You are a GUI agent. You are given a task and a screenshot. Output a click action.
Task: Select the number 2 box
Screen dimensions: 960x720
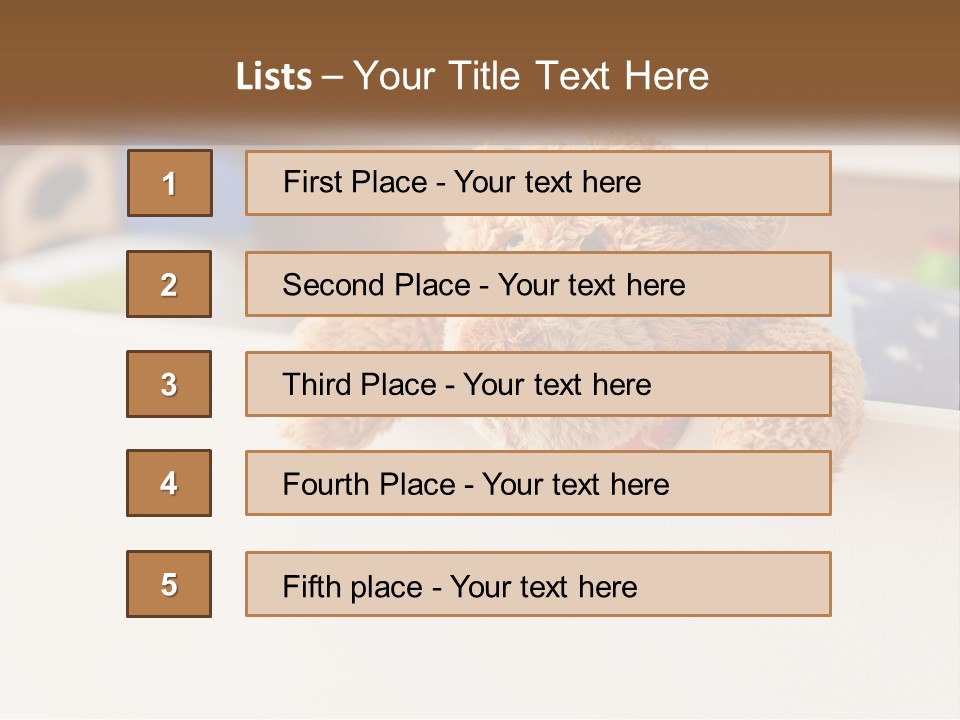tap(169, 284)
